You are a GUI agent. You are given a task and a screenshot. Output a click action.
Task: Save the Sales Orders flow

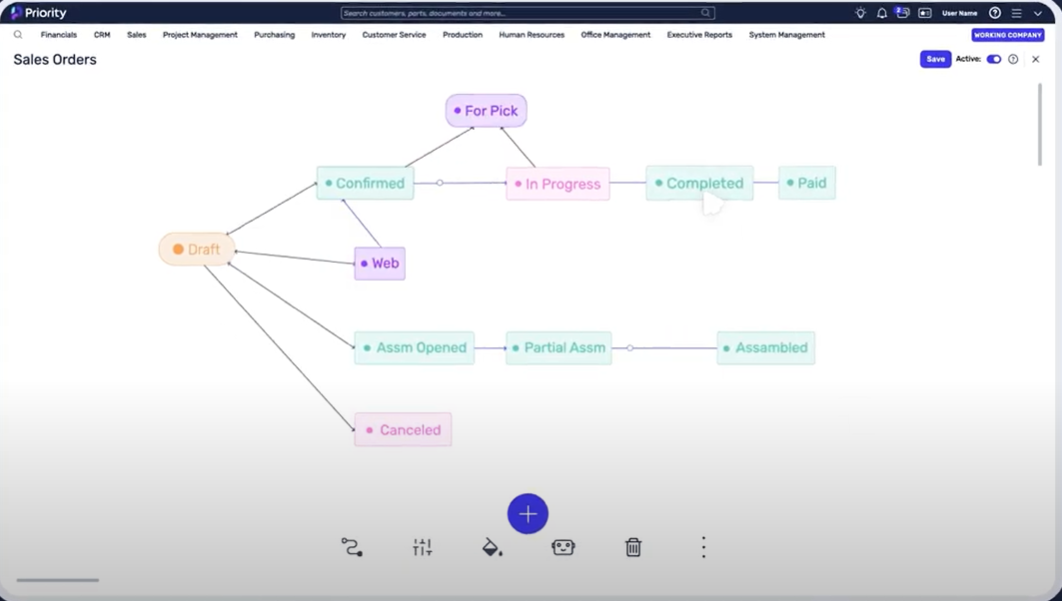tap(935, 59)
